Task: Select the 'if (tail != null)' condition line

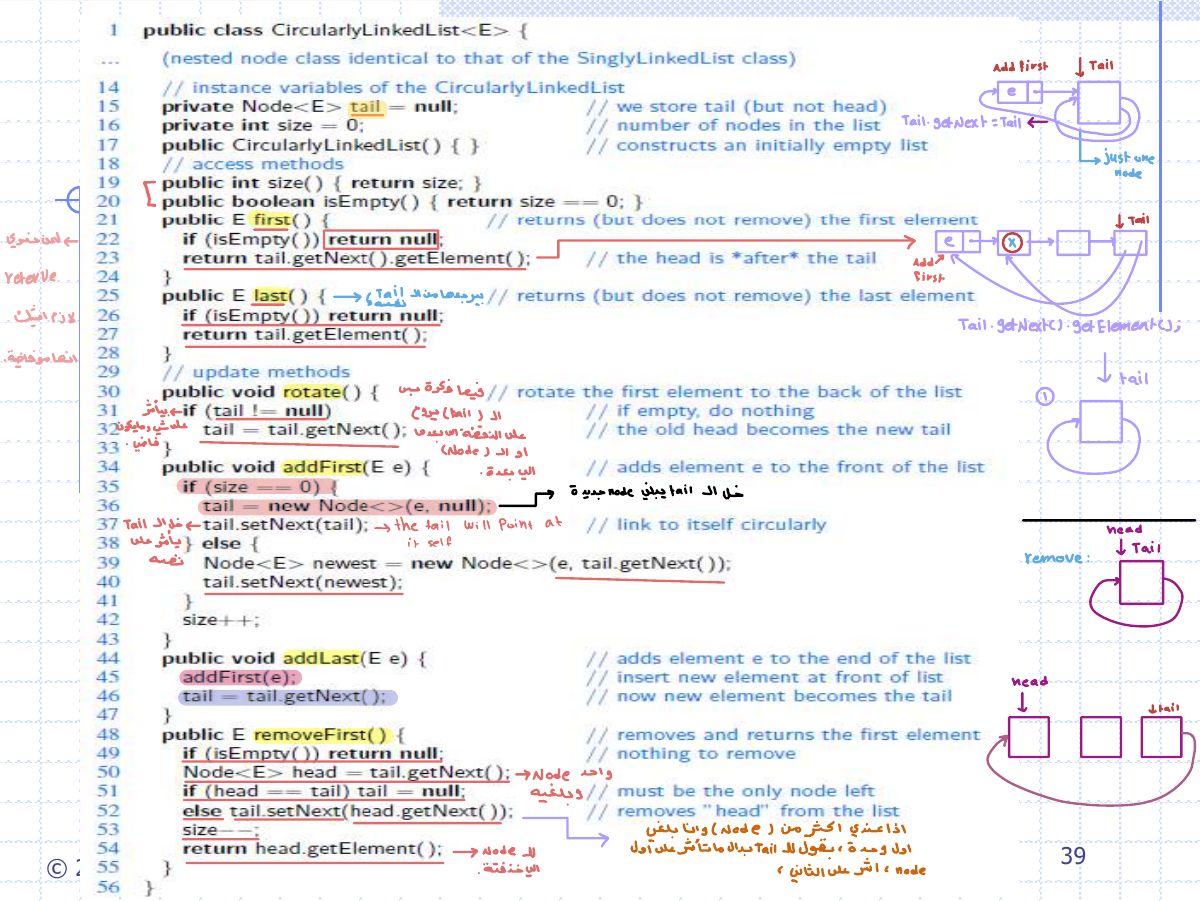Action: (x=257, y=410)
